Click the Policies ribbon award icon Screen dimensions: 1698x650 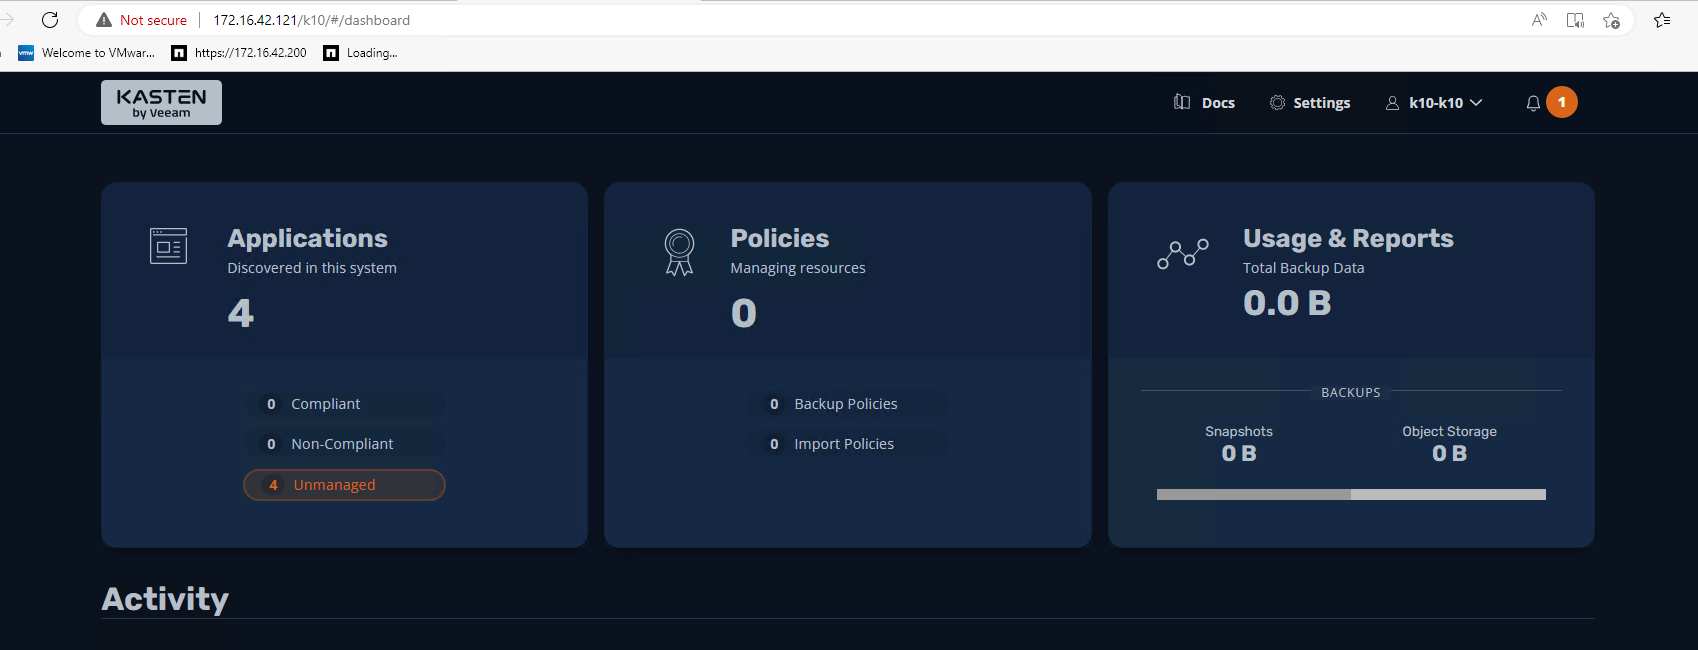point(679,252)
